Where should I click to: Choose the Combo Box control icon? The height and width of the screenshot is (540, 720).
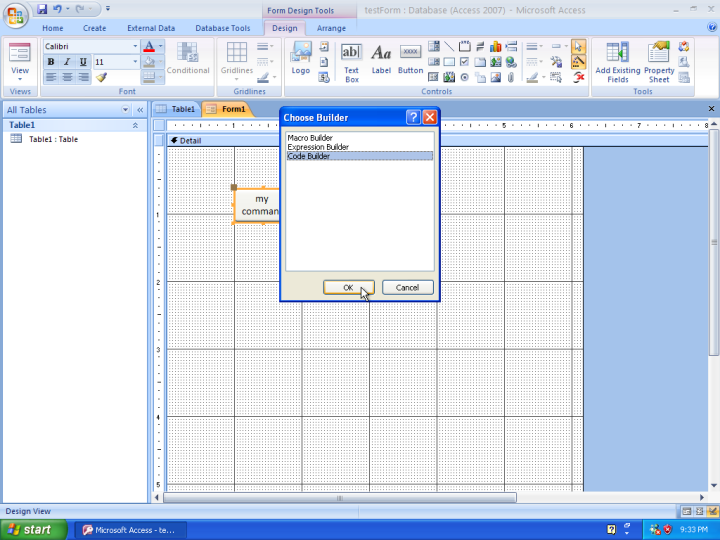[434, 46]
